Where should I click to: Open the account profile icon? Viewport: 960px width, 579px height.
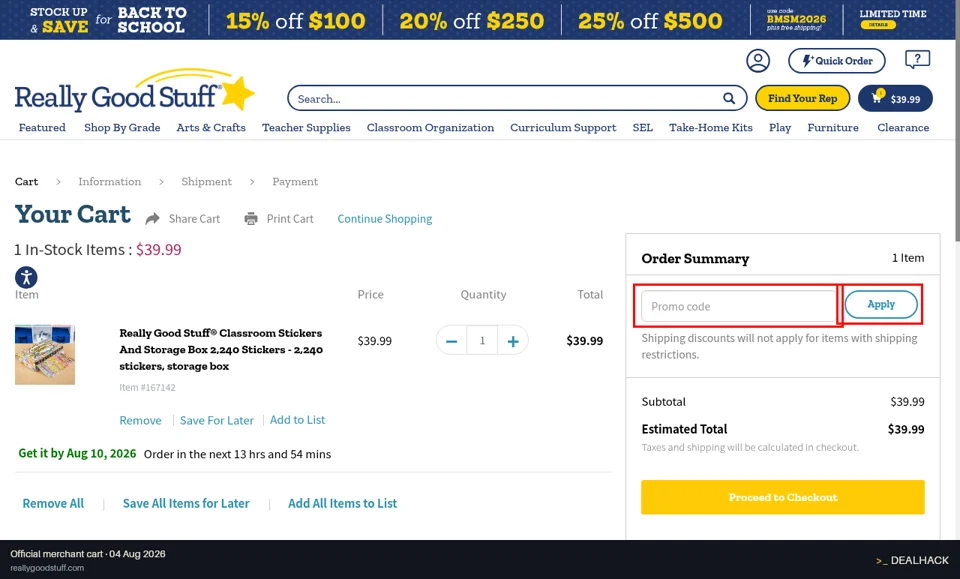(757, 61)
